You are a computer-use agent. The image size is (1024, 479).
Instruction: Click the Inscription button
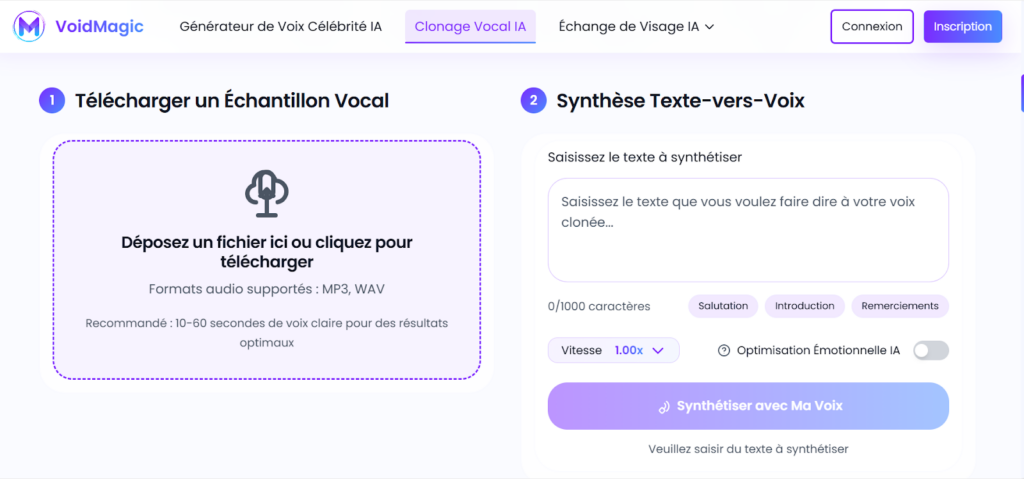962,26
